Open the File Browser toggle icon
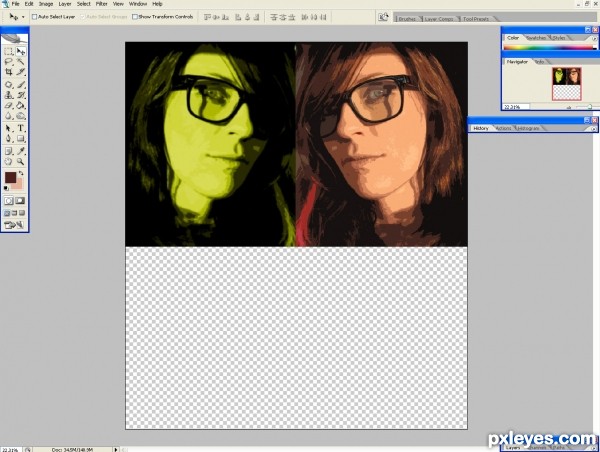The image size is (600, 452). [x=383, y=17]
